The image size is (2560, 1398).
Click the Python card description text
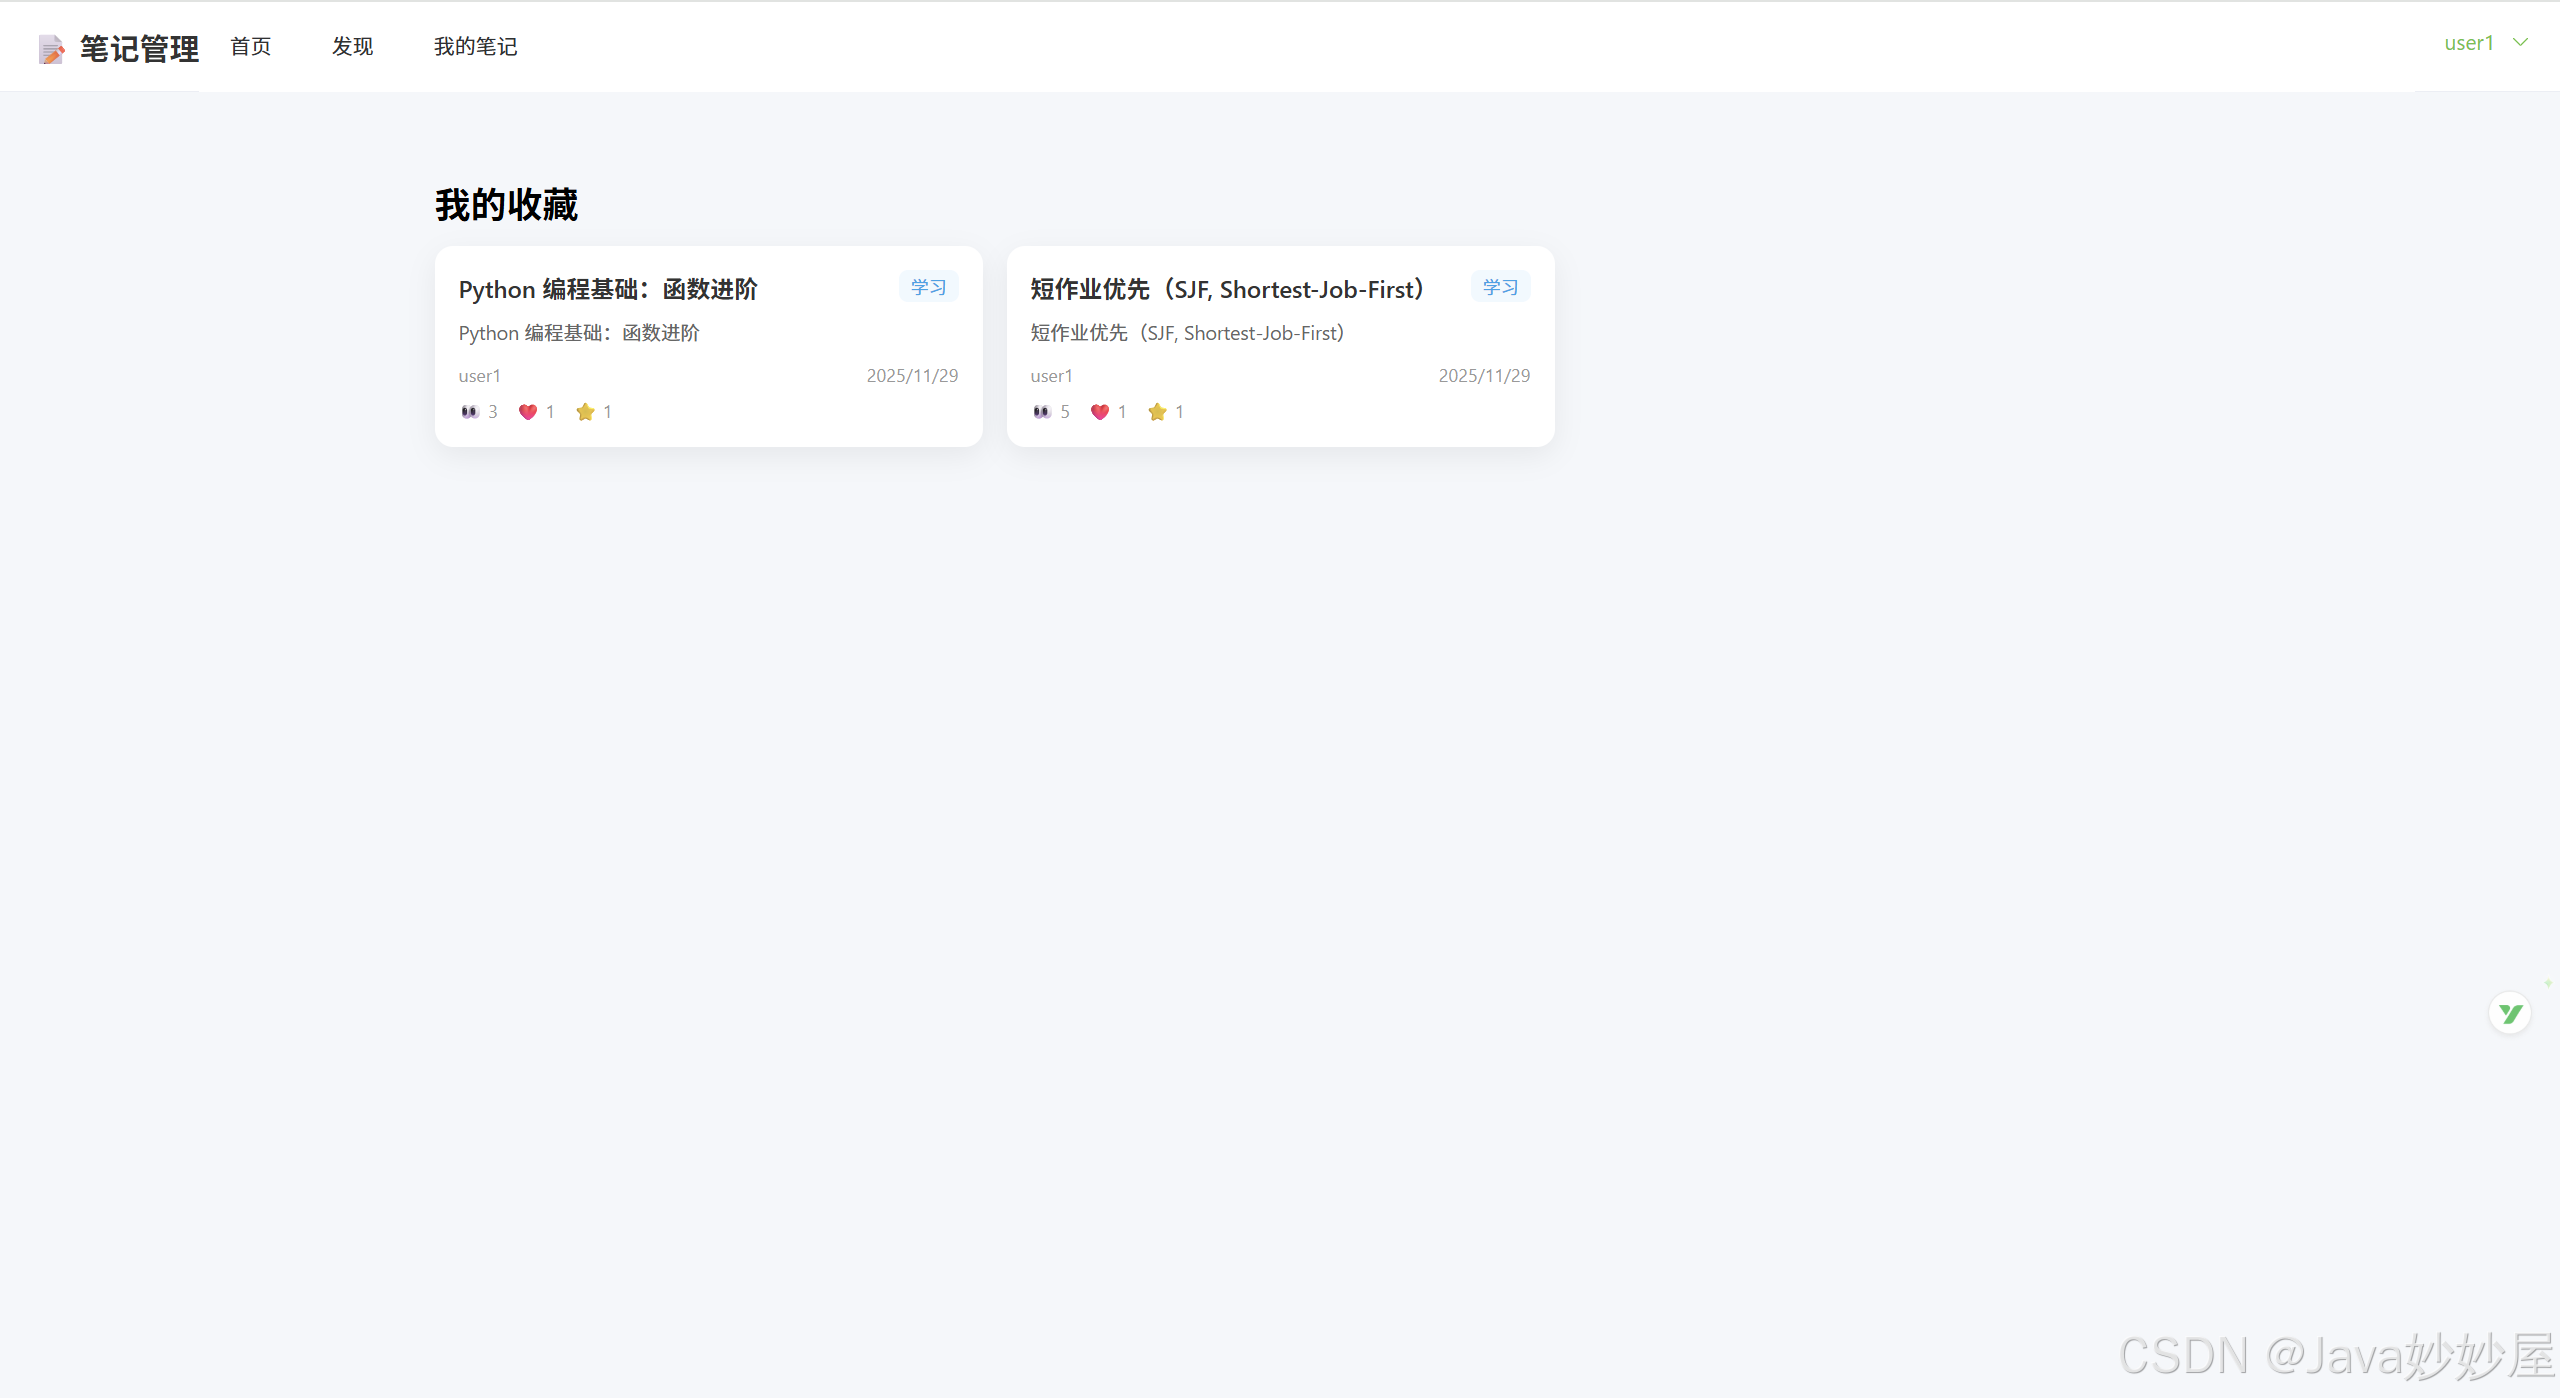(x=579, y=333)
